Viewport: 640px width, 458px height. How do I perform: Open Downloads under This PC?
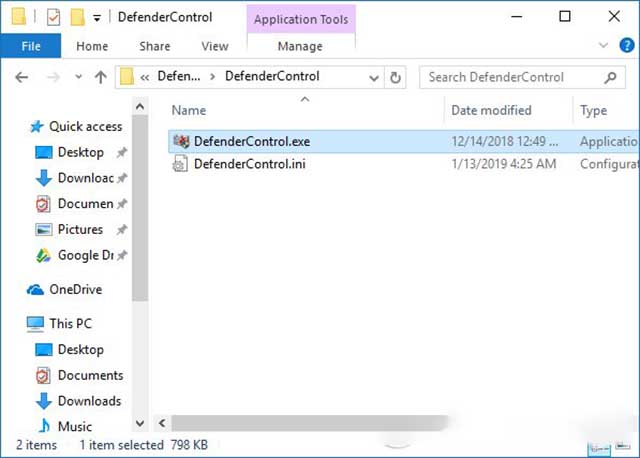click(89, 401)
